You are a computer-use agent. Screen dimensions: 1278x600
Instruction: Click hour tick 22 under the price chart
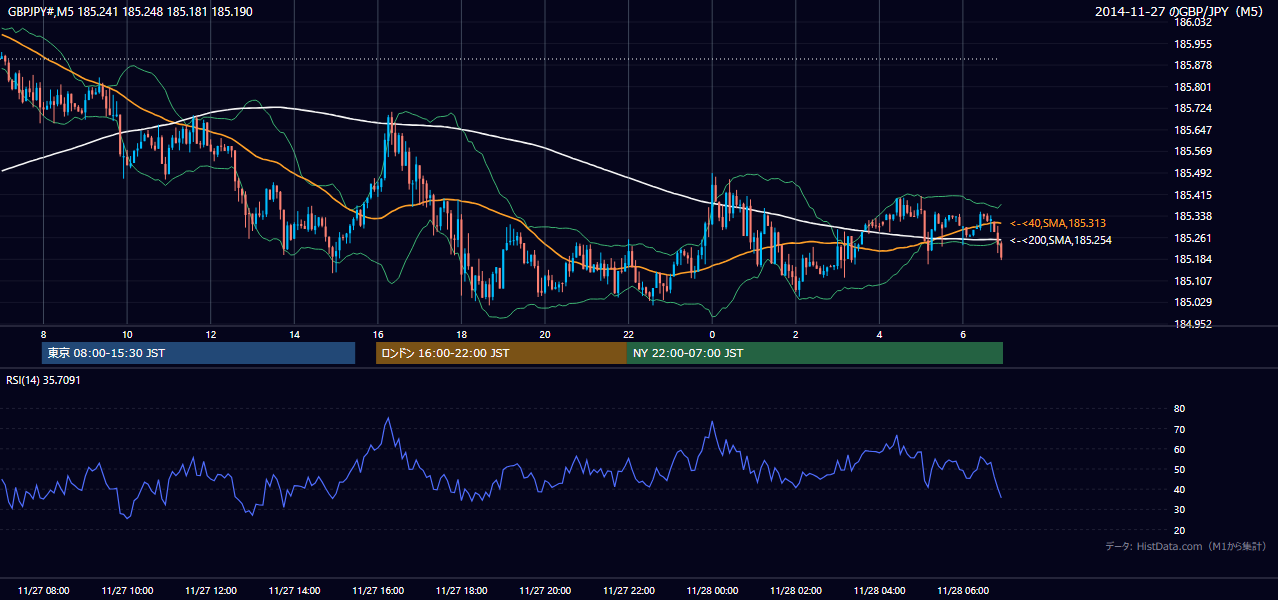(x=628, y=333)
